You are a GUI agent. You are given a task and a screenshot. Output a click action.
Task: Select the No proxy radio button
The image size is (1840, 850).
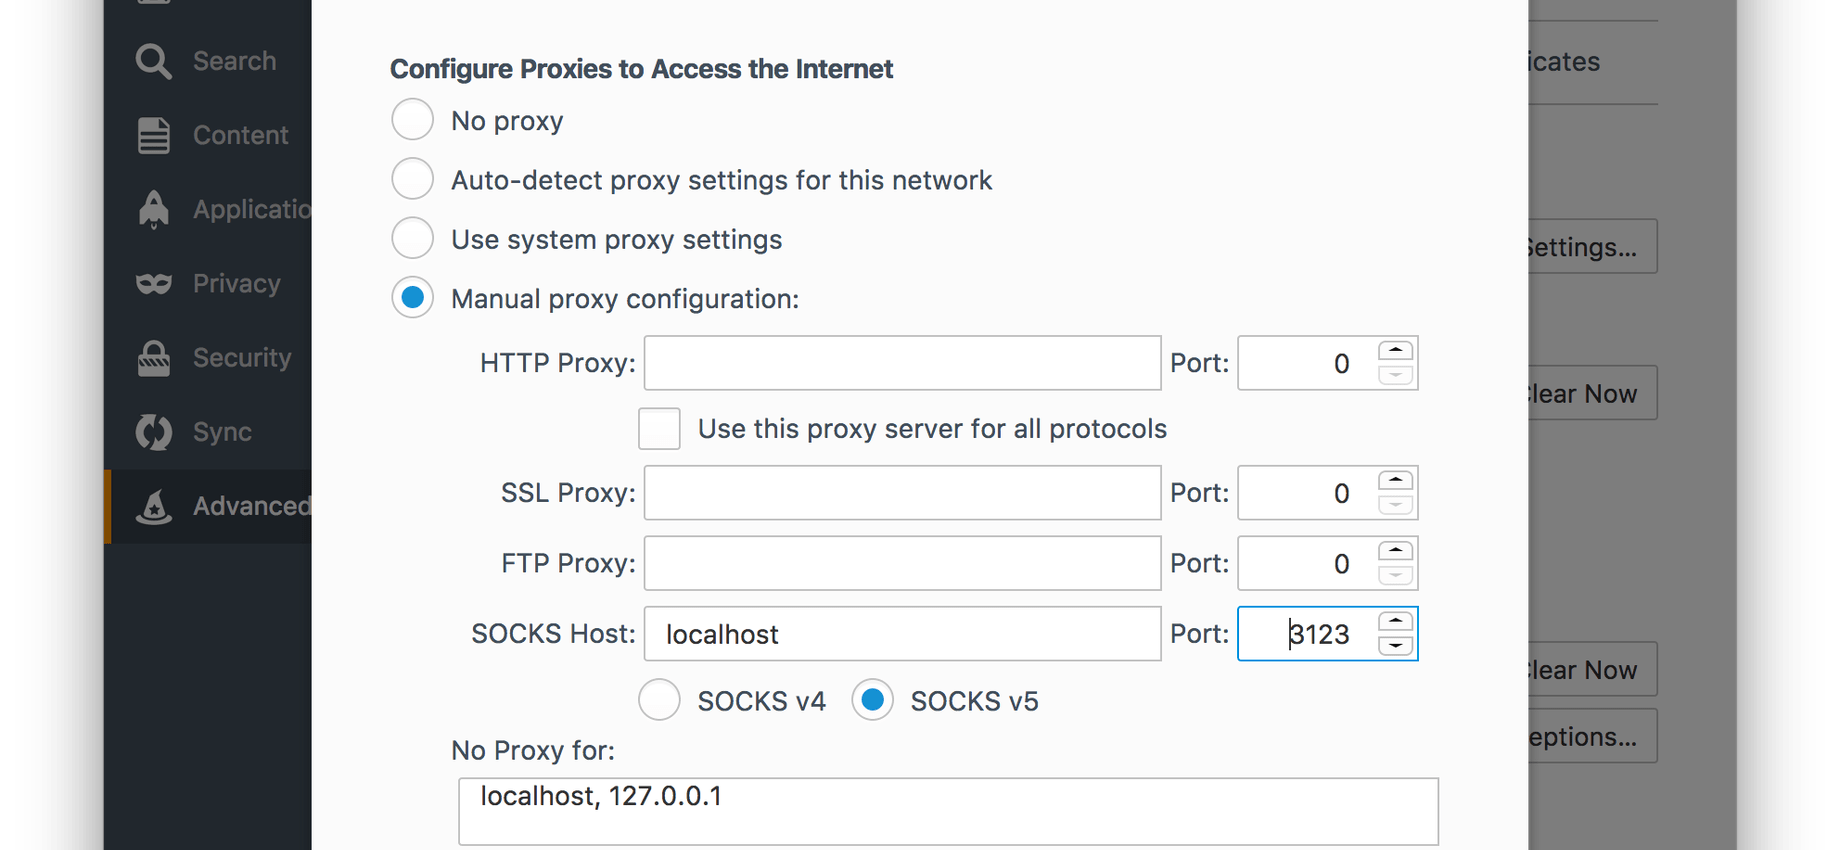coord(412,120)
